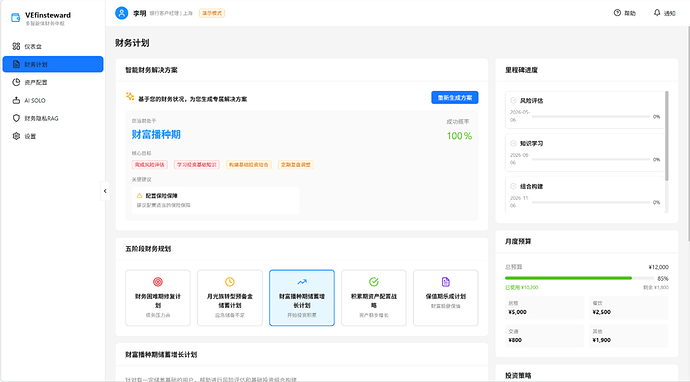Screen dimensions: 690x382
Task: Click the 其他 ¥1,900 budget tile
Action: pos(629,336)
